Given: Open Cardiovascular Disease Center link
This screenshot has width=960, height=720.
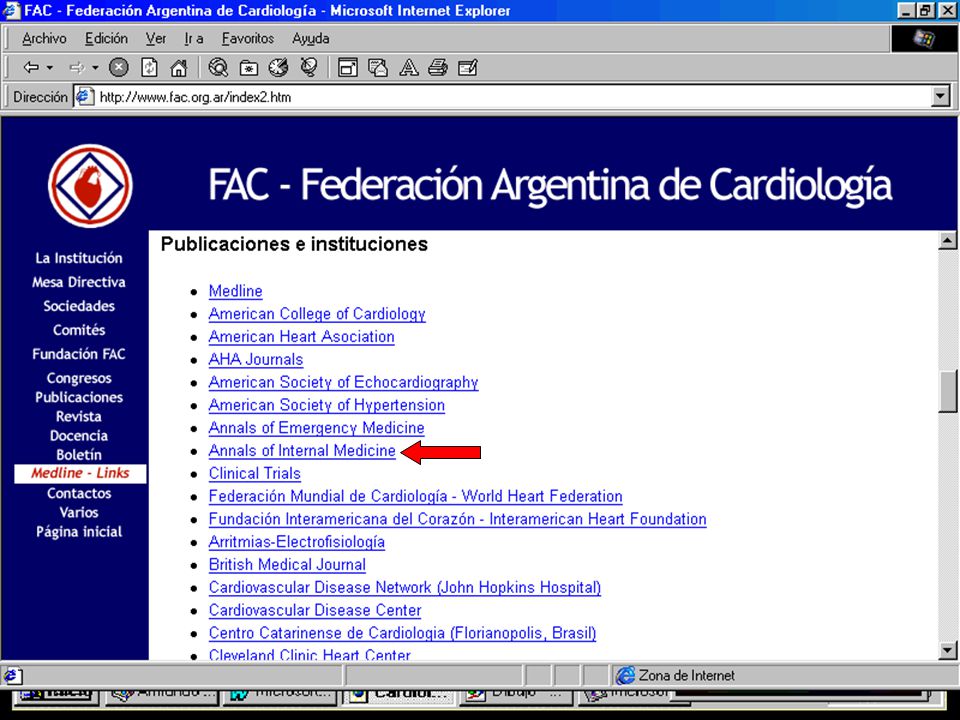Looking at the screenshot, I should [x=315, y=610].
